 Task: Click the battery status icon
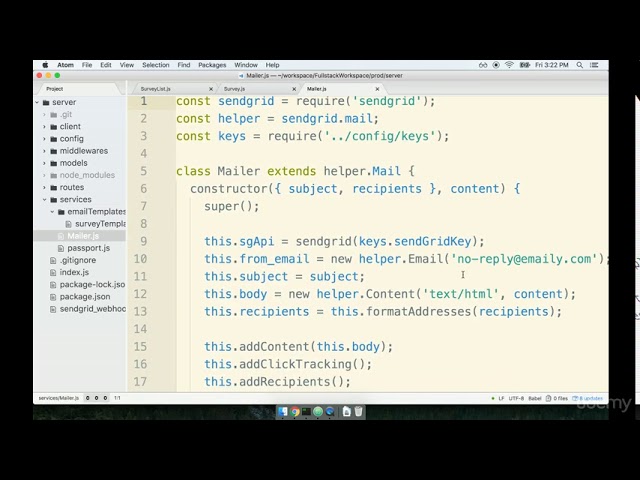524,65
